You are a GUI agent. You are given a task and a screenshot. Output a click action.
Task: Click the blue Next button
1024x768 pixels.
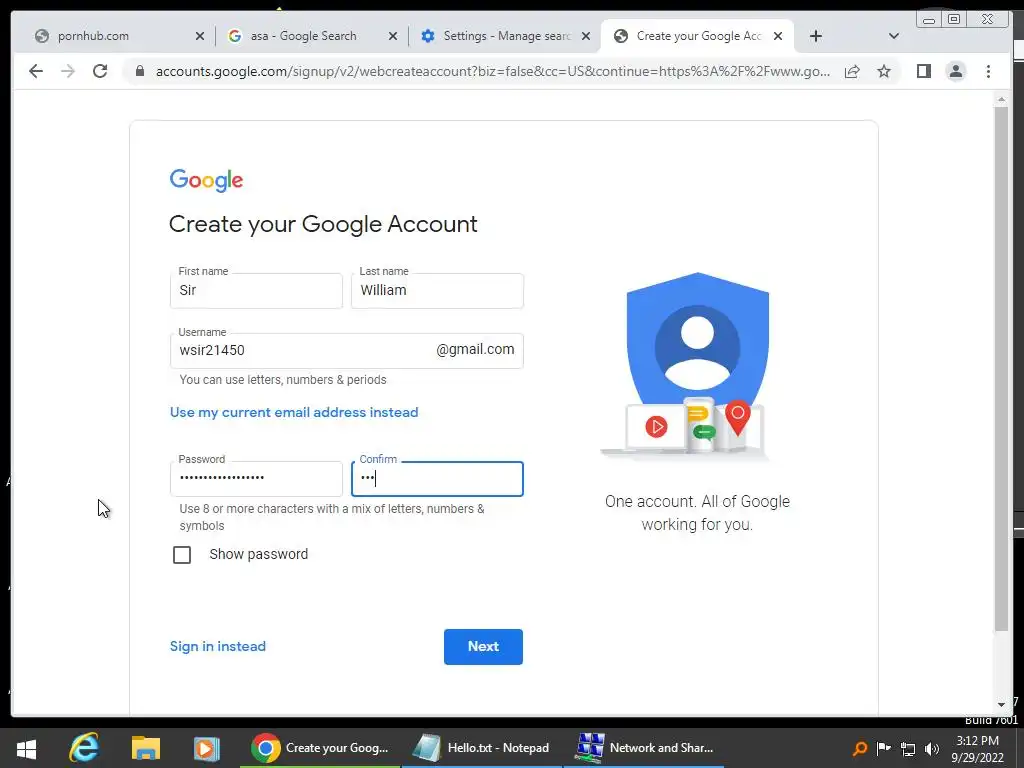483,647
